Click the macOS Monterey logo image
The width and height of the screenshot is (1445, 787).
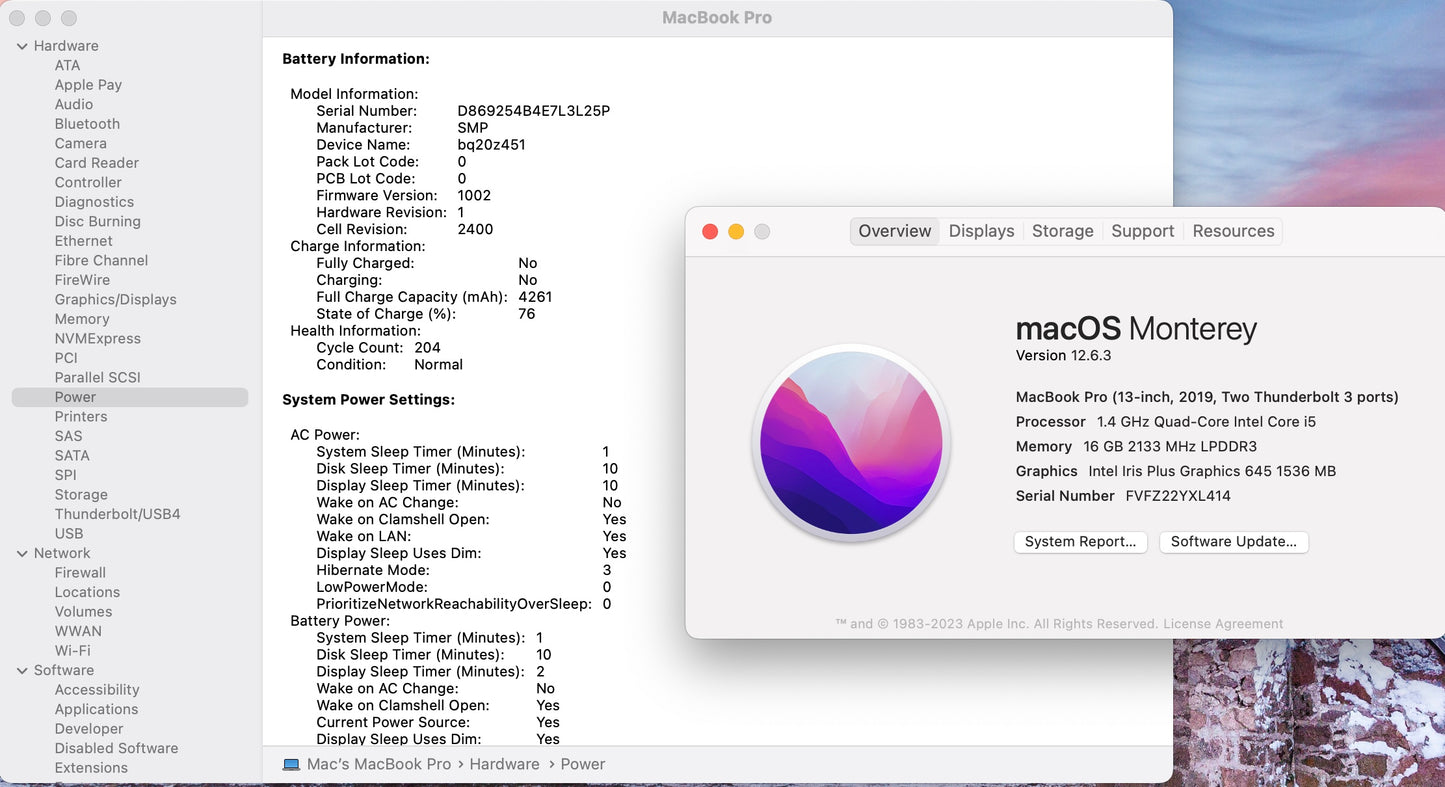pos(851,443)
